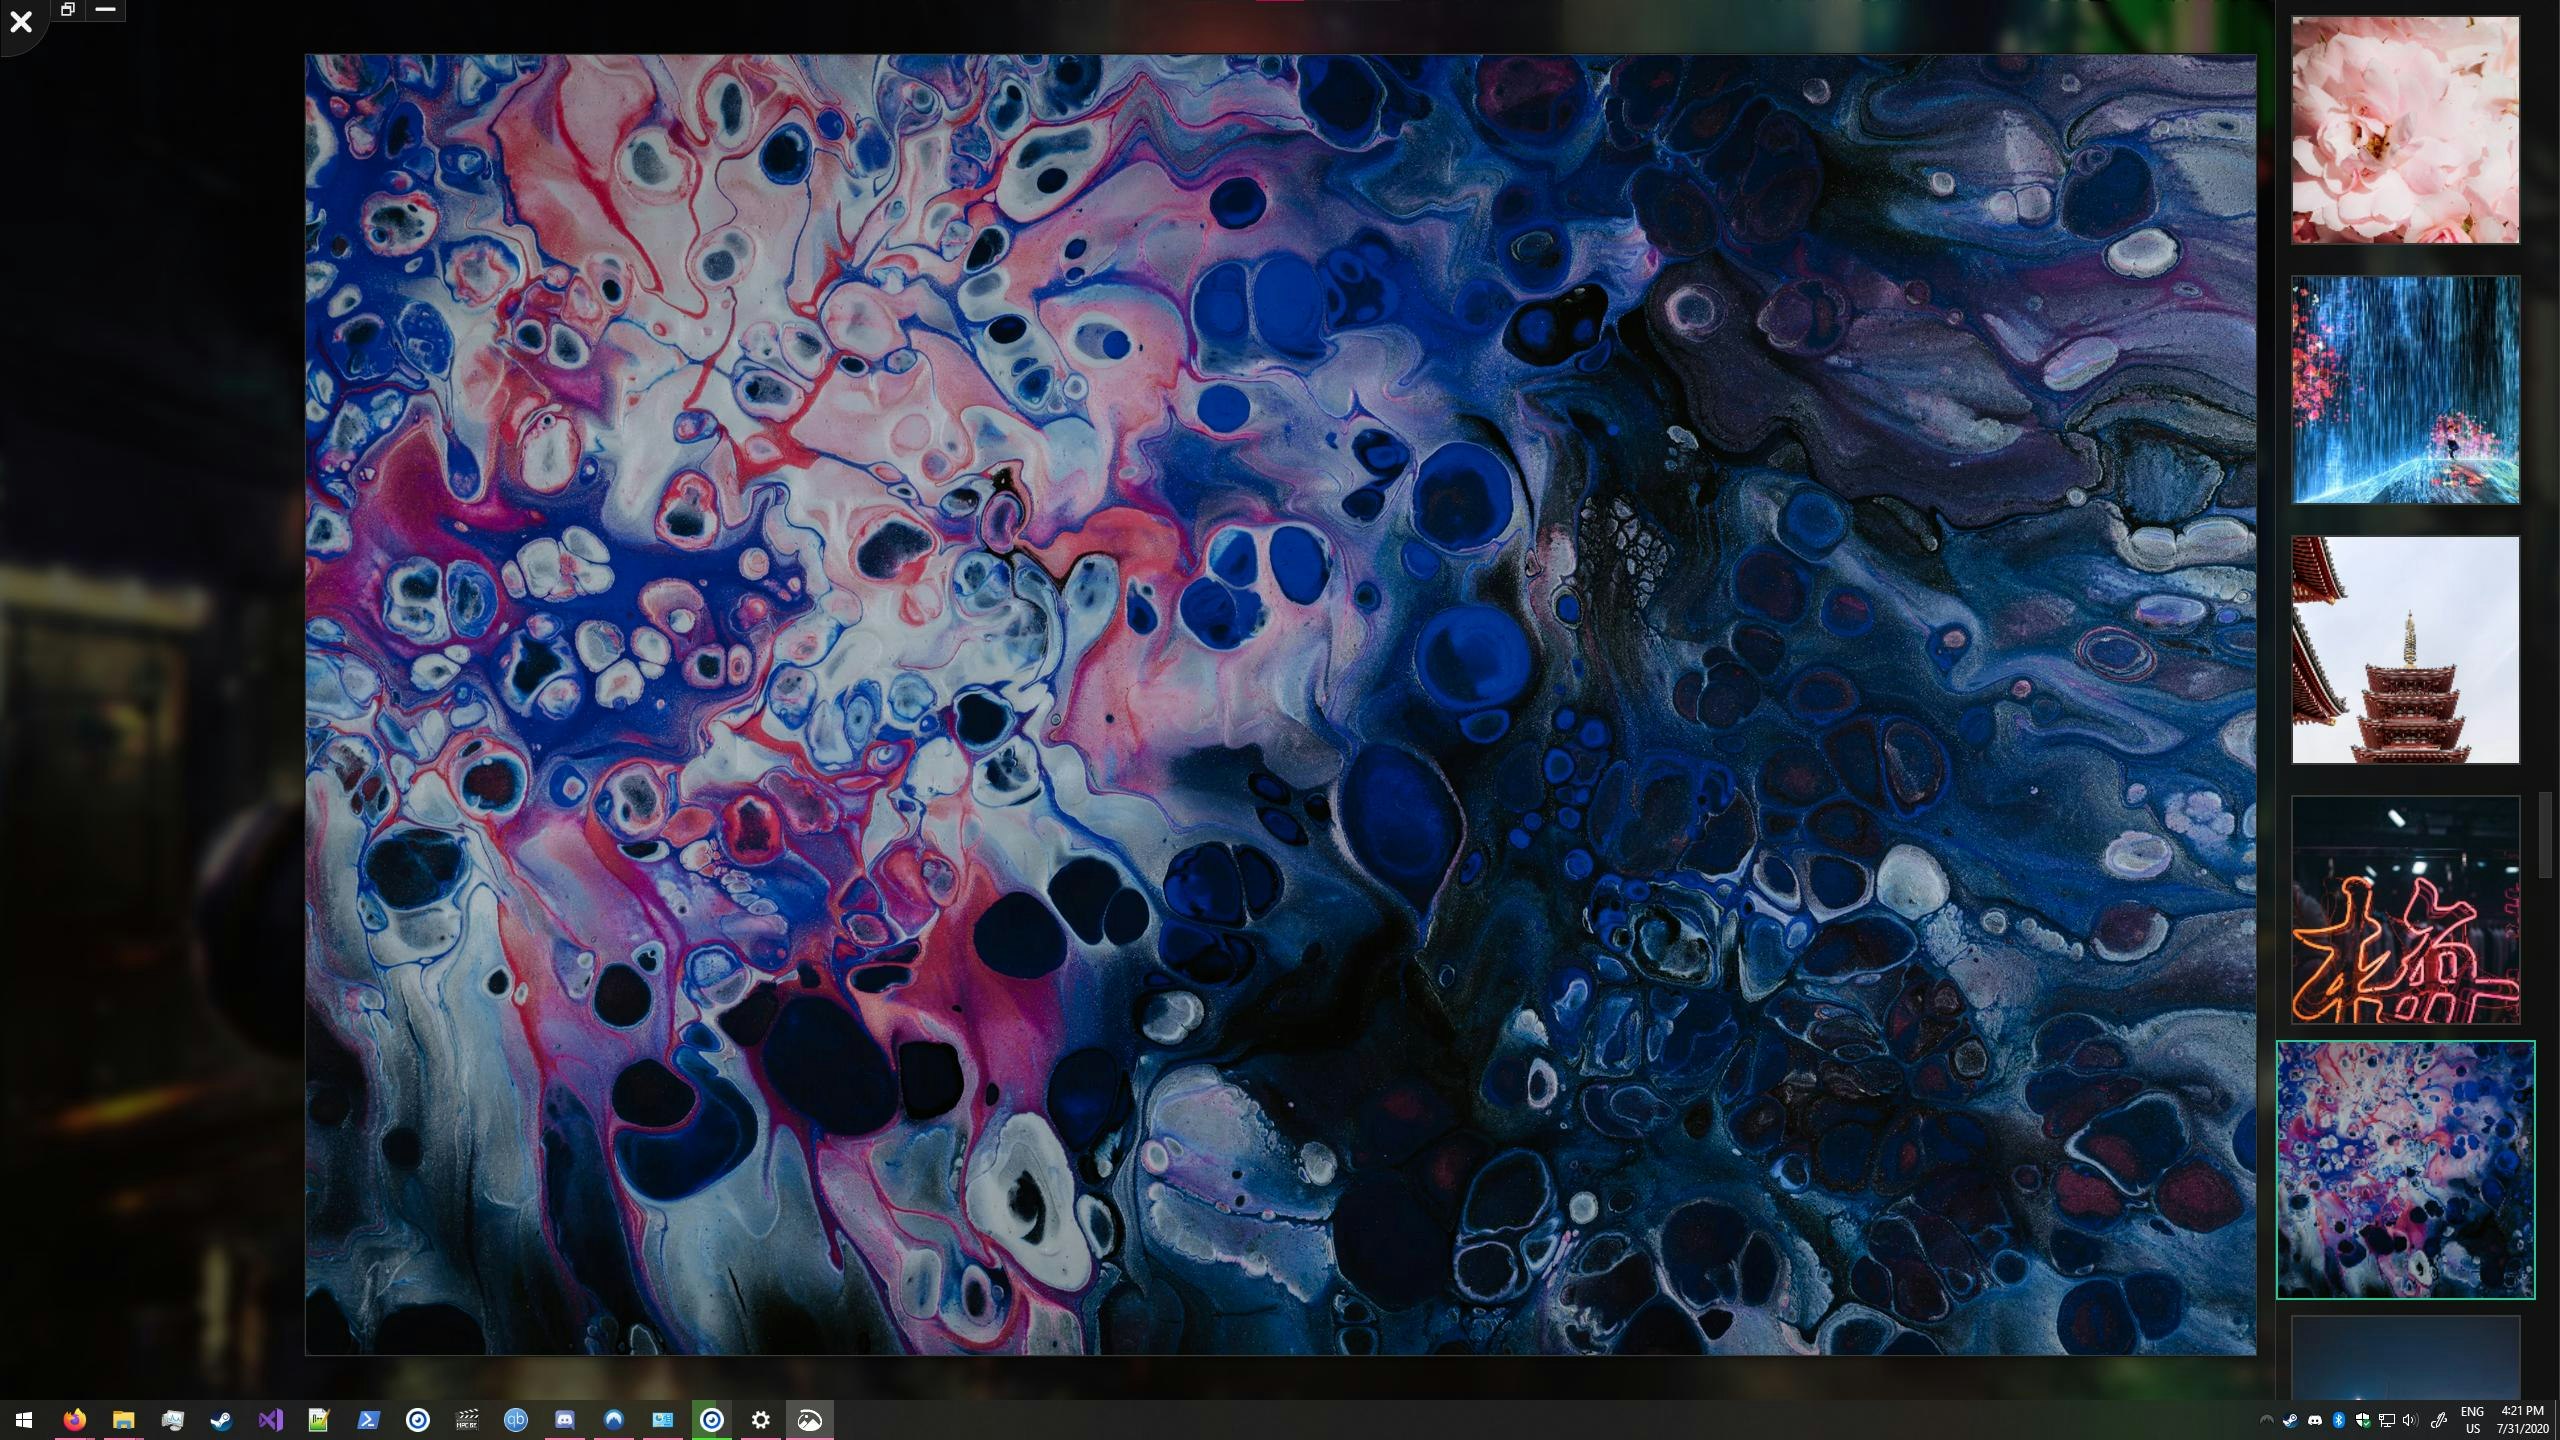This screenshot has height=1440, width=2560.
Task: Select the blue digital waterfall thumbnail
Action: [2405, 390]
